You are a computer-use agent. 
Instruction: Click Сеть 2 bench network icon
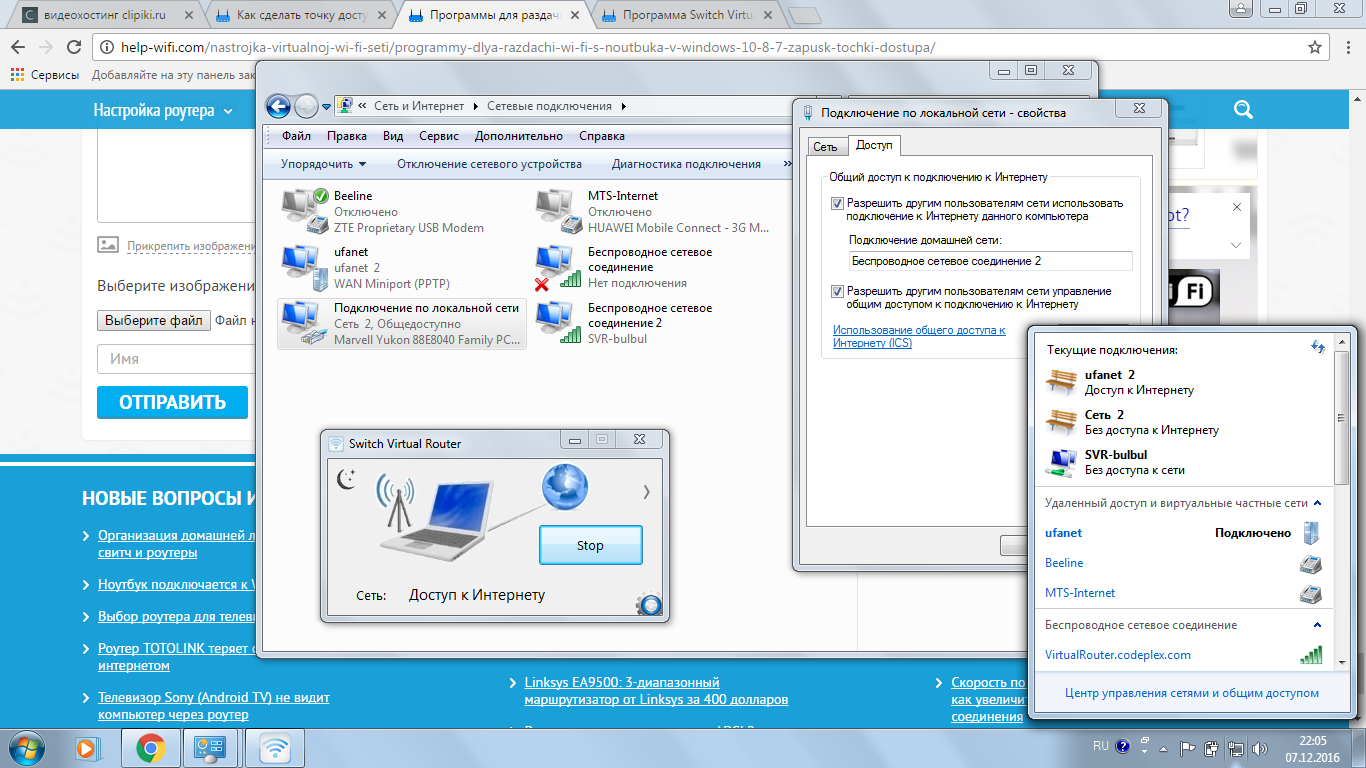coord(1061,422)
